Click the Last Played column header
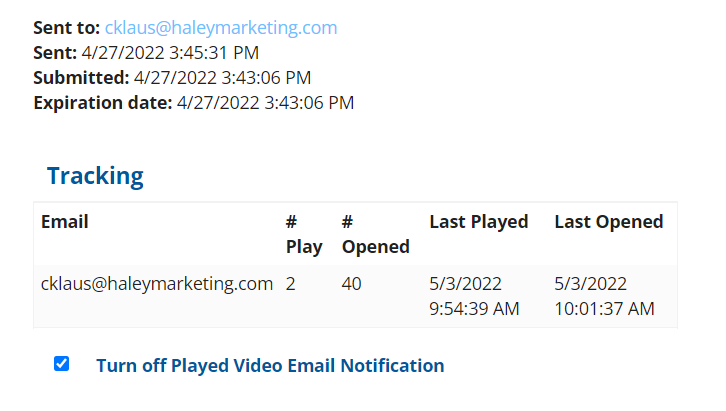Viewport: 726px width, 411px height. coord(479,222)
